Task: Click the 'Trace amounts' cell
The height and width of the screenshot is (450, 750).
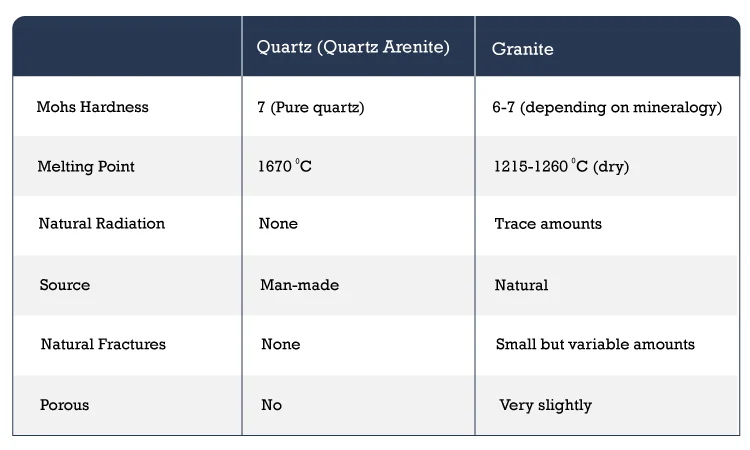Action: tap(548, 224)
